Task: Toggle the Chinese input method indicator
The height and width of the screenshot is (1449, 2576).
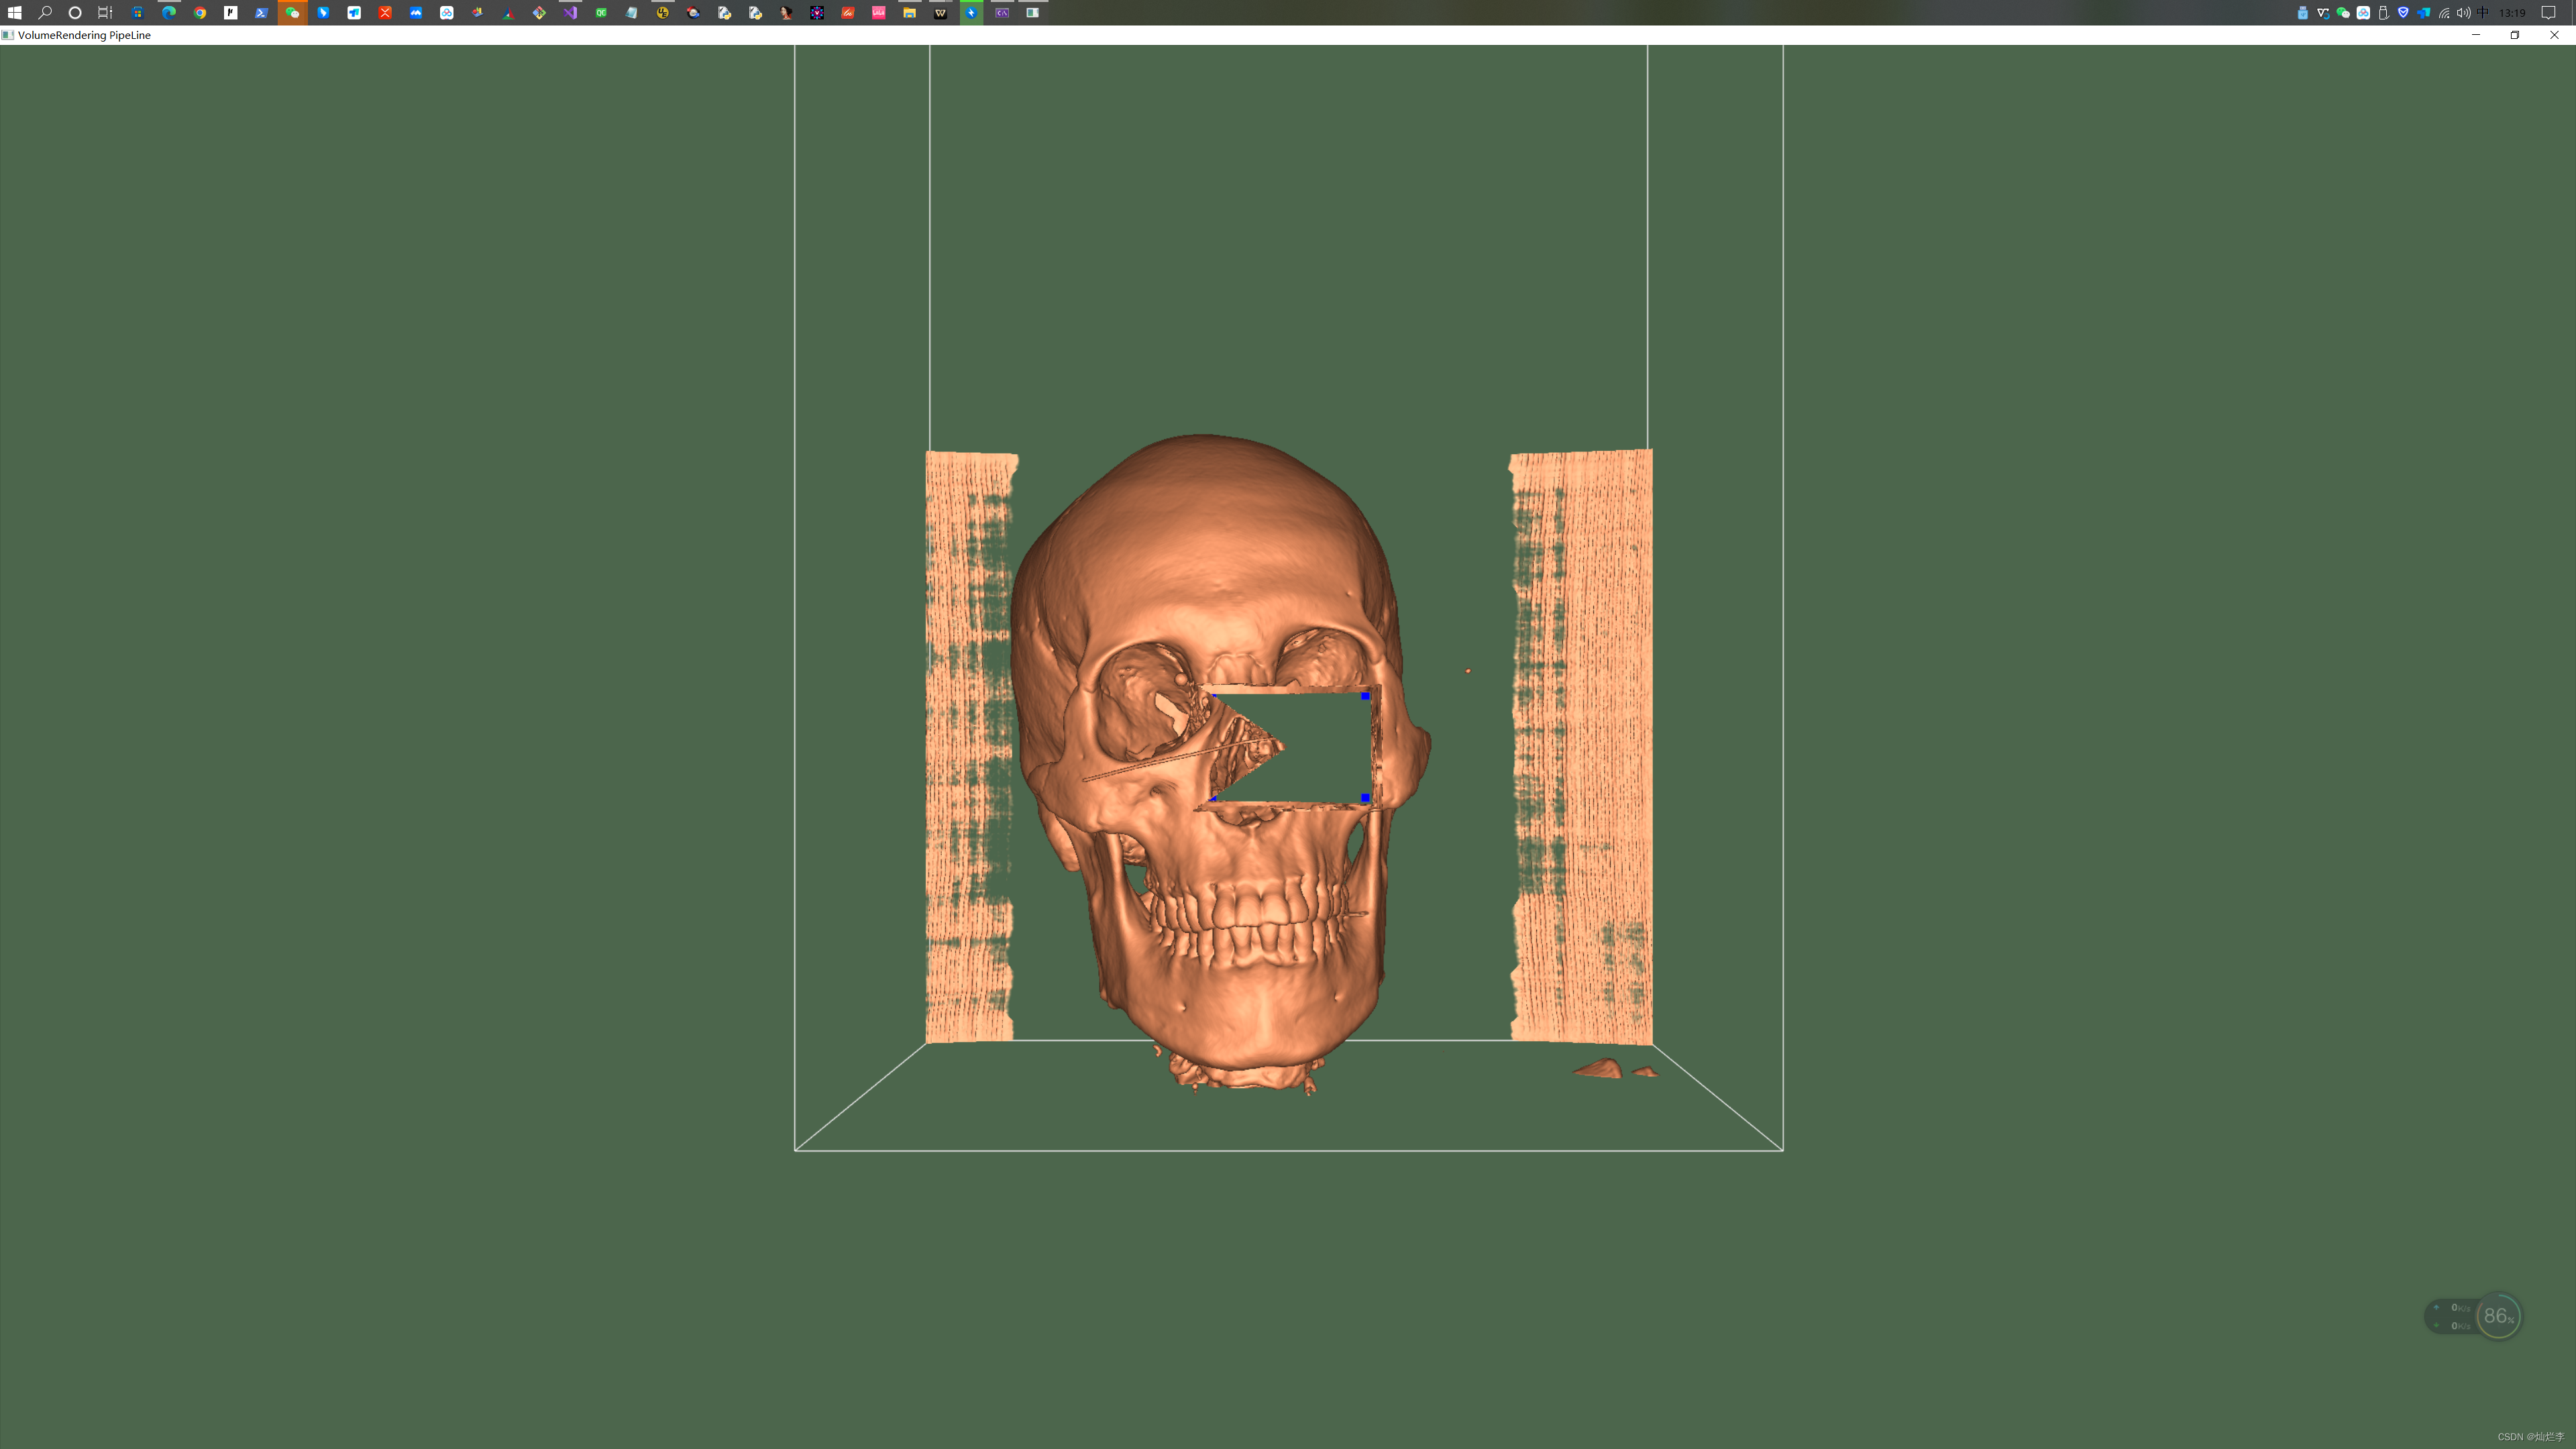Action: point(2482,12)
